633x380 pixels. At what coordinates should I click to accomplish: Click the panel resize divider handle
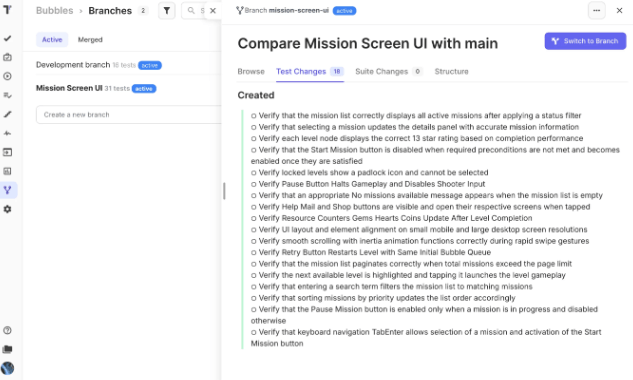[x=224, y=191]
